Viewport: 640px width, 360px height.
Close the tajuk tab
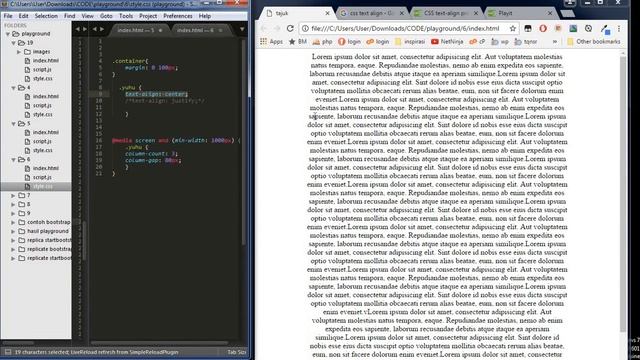327,13
